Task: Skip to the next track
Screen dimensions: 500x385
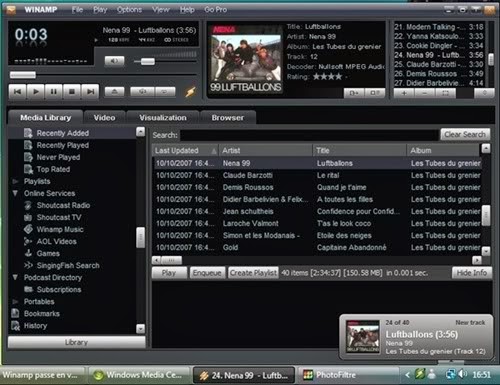Action: click(x=90, y=91)
